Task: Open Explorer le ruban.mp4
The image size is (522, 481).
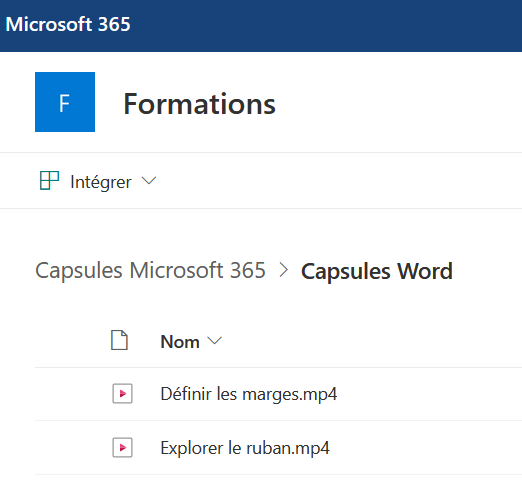Action: coord(245,448)
